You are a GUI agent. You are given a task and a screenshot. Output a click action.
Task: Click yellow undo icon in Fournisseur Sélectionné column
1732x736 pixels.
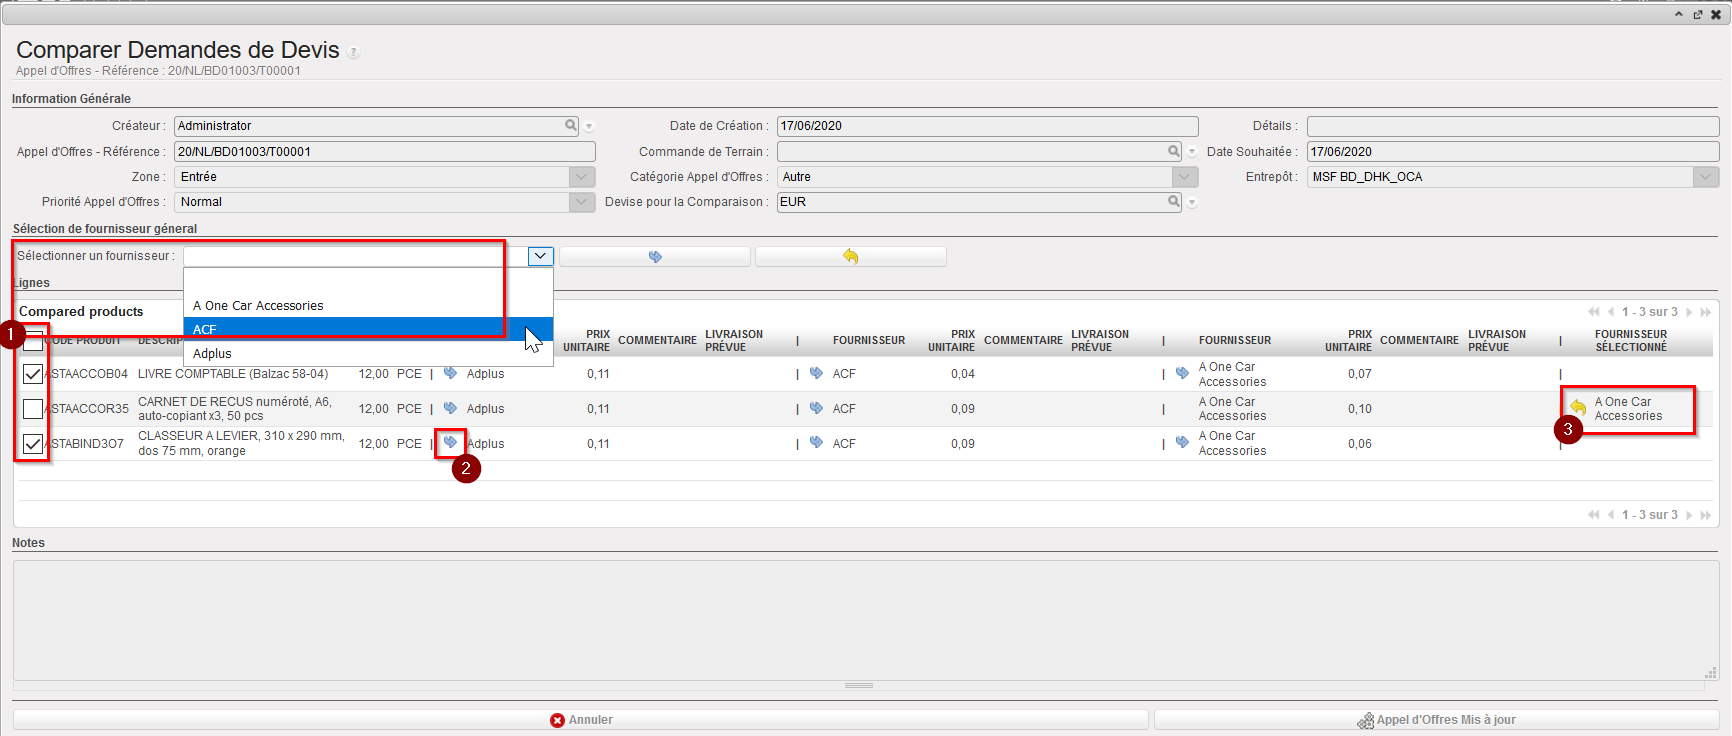click(x=1578, y=408)
